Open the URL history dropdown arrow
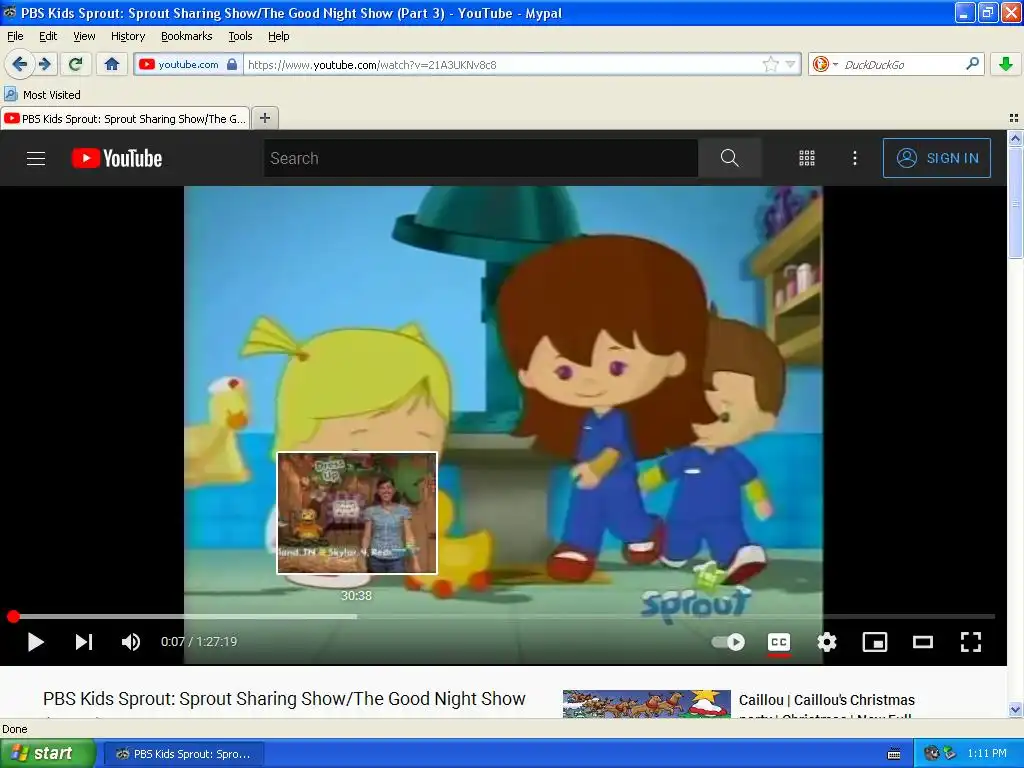 (790, 64)
